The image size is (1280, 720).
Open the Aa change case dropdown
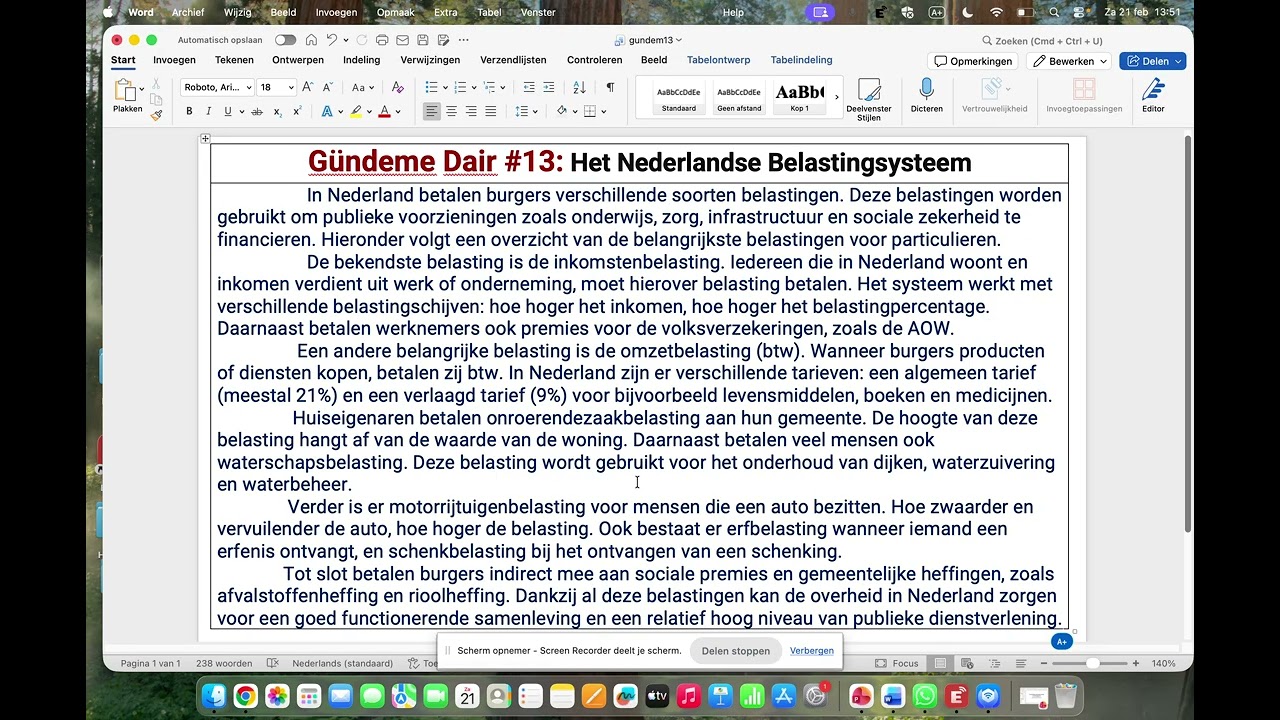pos(362,87)
